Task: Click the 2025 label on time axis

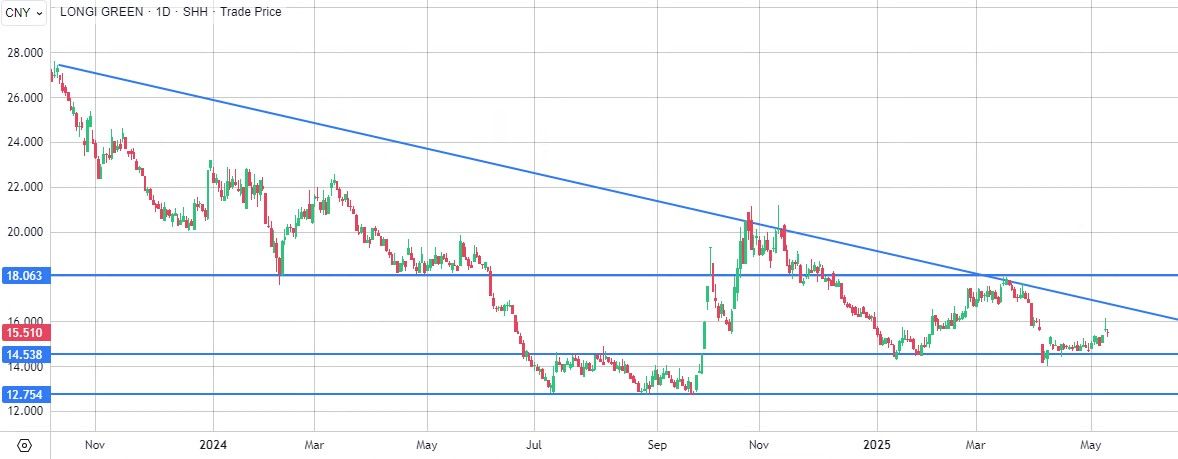Action: click(x=876, y=443)
